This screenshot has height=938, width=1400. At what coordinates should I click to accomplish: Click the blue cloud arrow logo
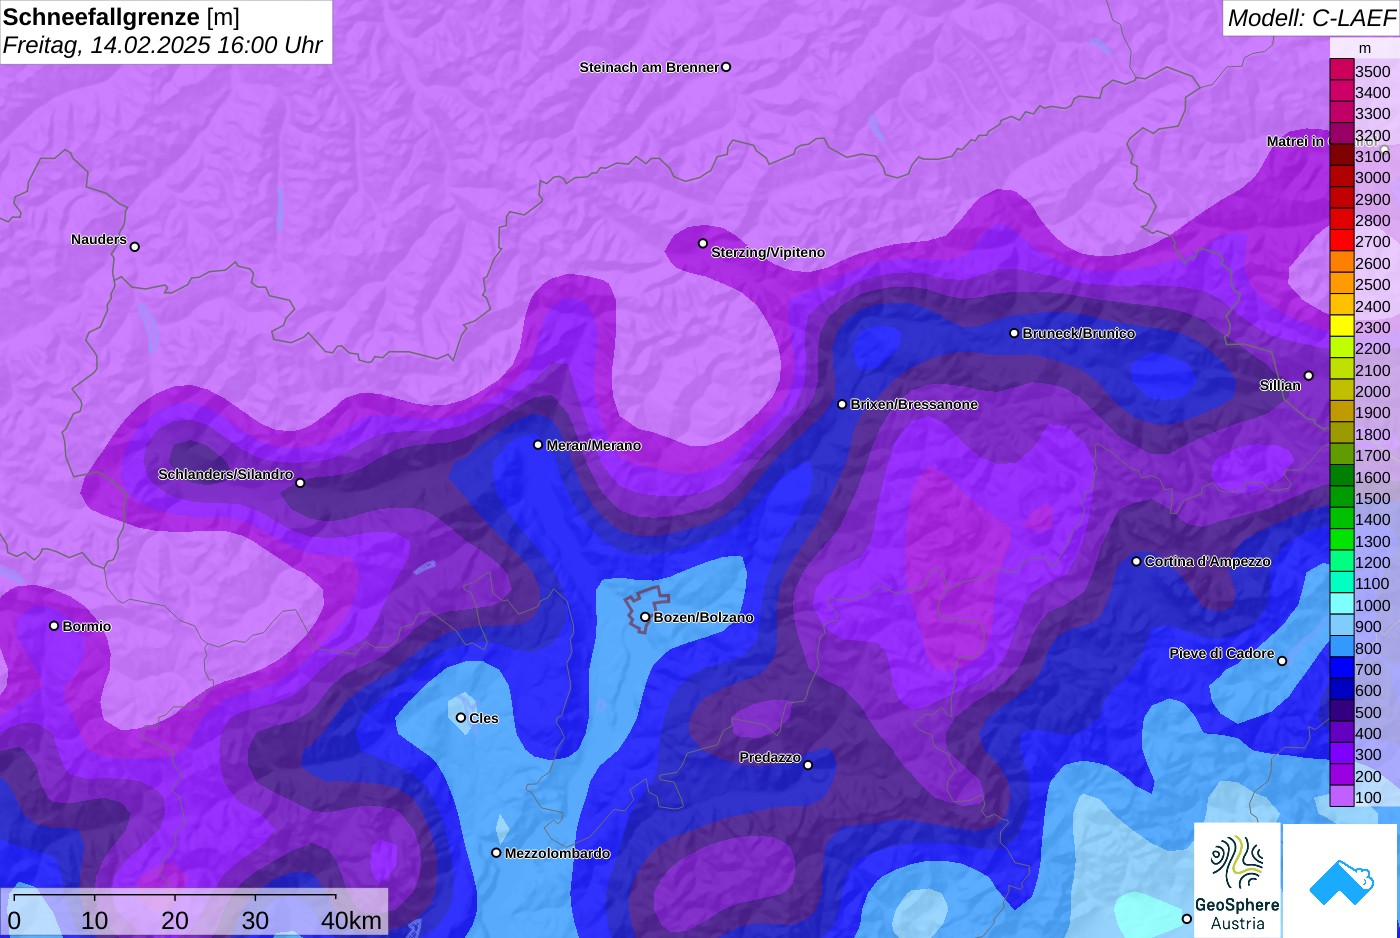(x=1341, y=880)
